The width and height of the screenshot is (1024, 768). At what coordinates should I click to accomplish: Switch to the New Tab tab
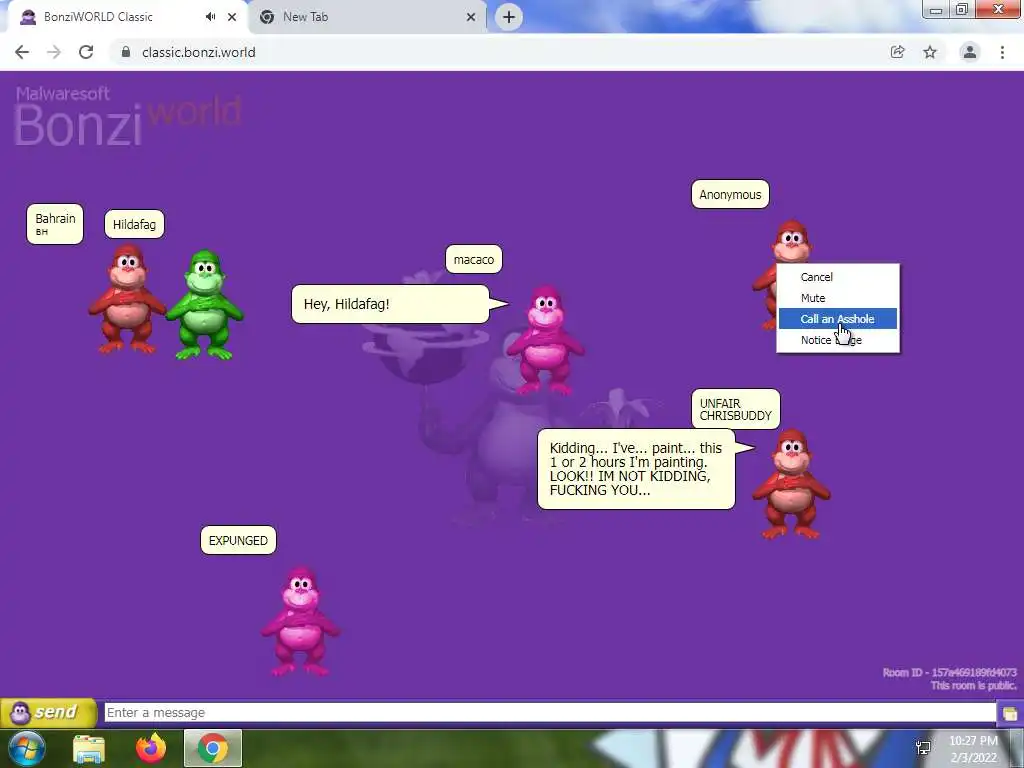[367, 17]
